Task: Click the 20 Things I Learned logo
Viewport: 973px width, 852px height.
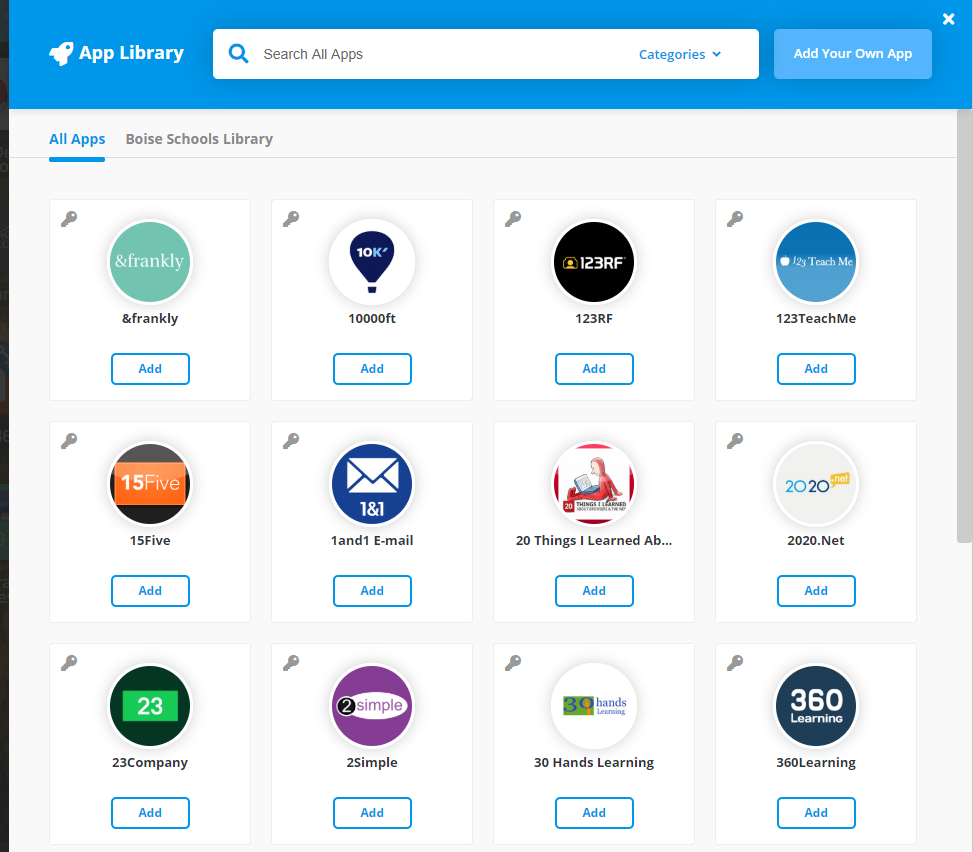Action: click(594, 484)
